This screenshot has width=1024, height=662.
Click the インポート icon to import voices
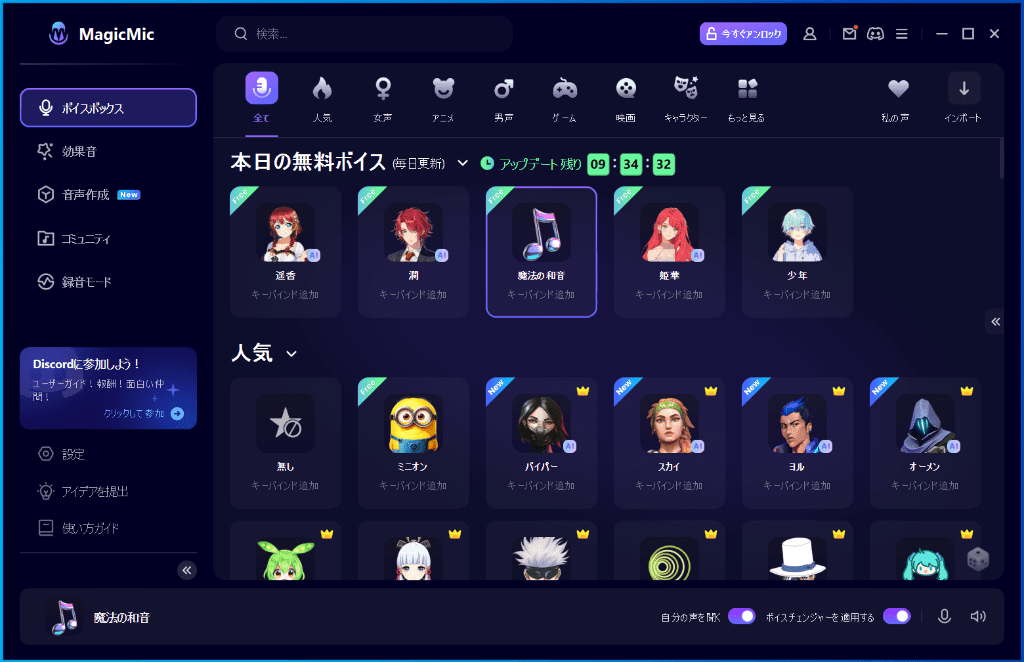(963, 89)
